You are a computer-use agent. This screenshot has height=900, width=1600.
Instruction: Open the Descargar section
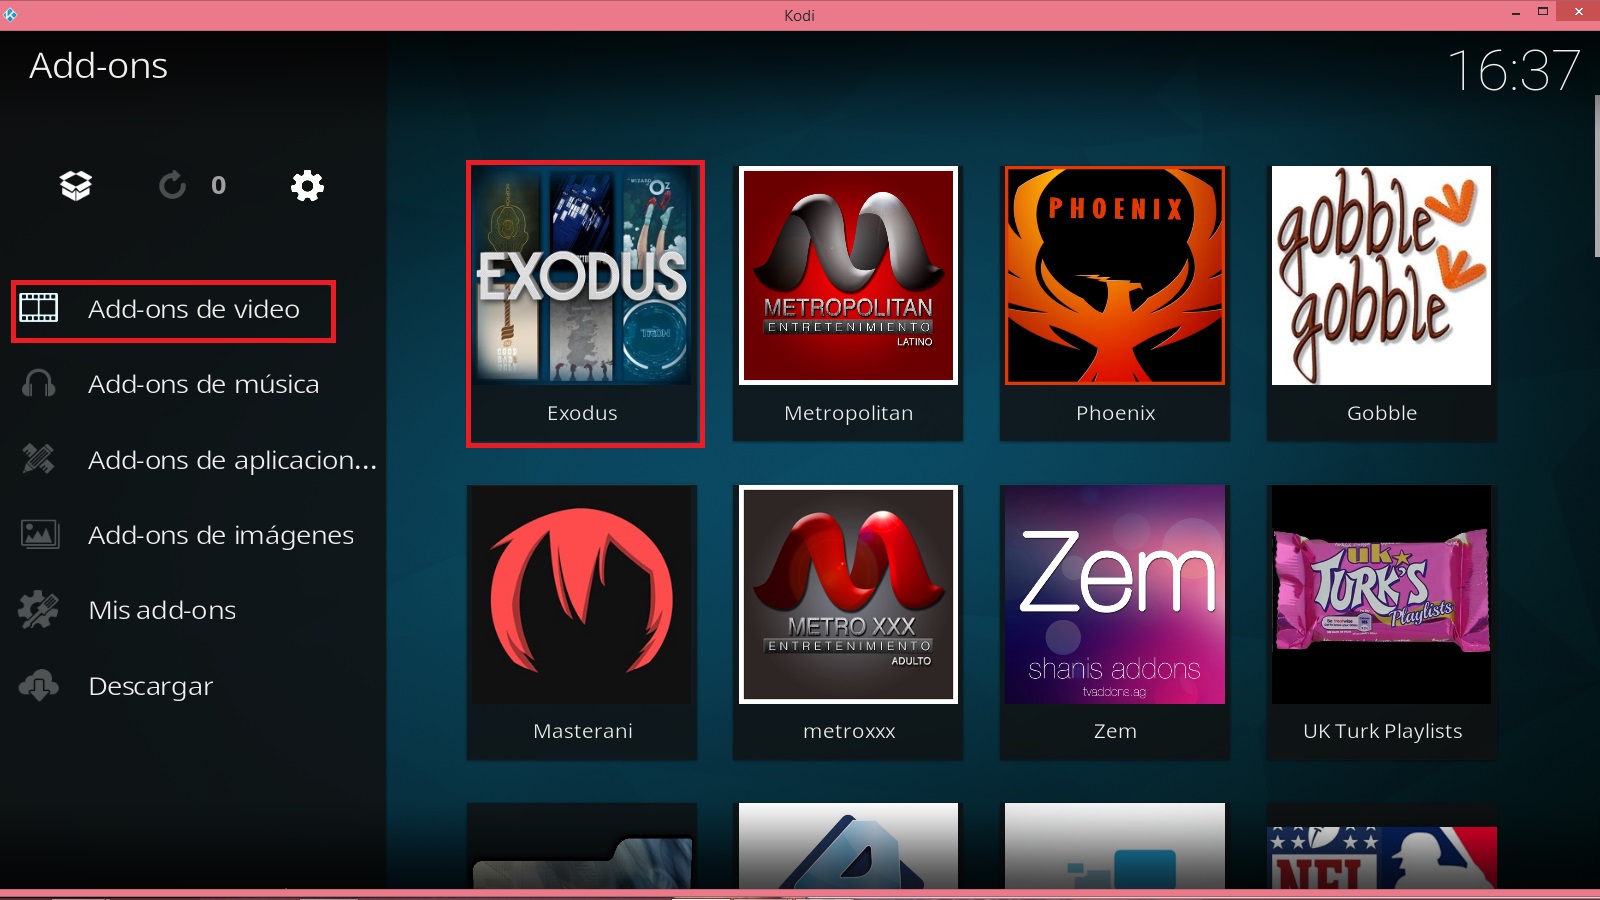click(x=150, y=686)
